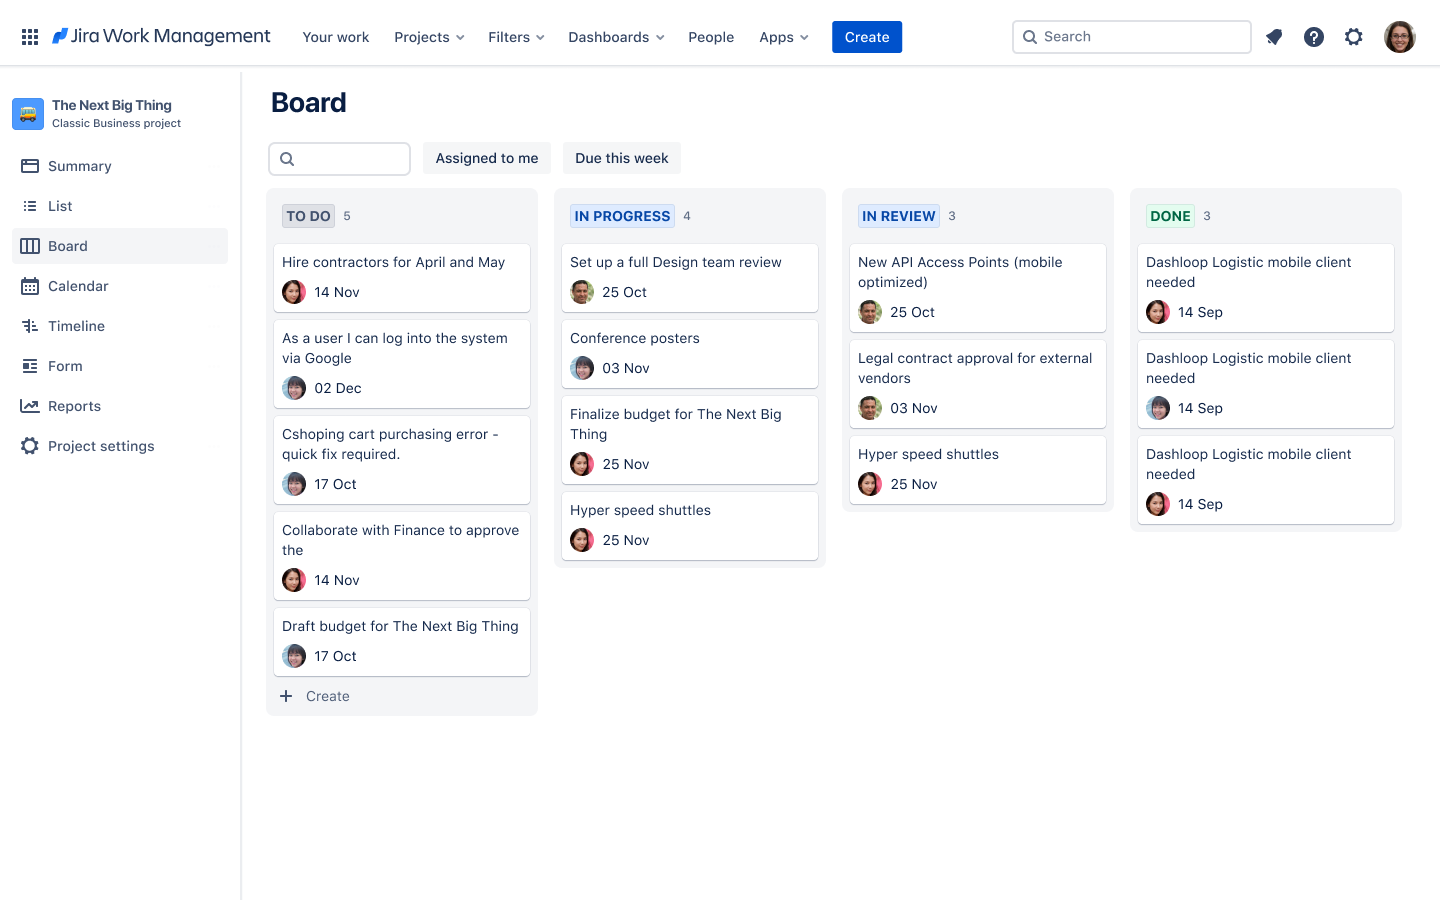Expand the Projects dropdown

tap(428, 37)
